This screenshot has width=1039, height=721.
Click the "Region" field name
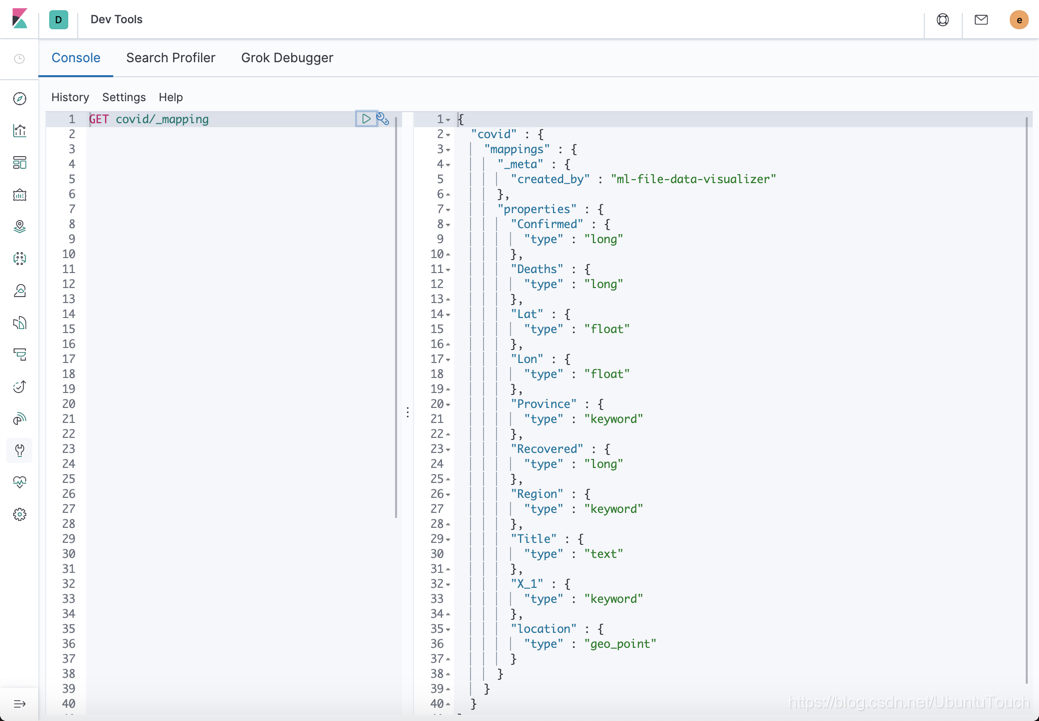pyautogui.click(x=537, y=494)
